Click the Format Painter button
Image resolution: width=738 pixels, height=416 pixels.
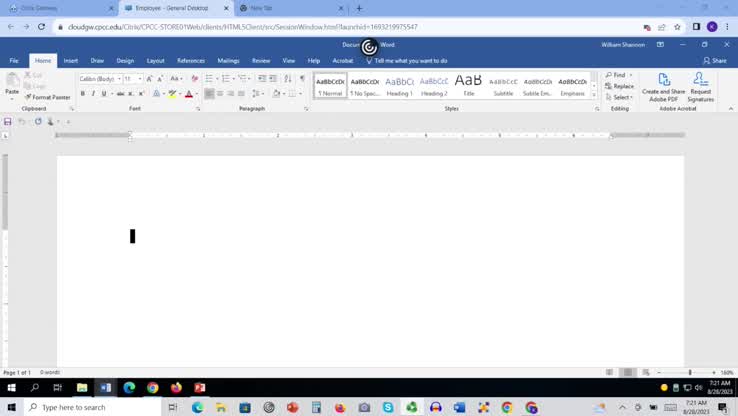(x=48, y=97)
